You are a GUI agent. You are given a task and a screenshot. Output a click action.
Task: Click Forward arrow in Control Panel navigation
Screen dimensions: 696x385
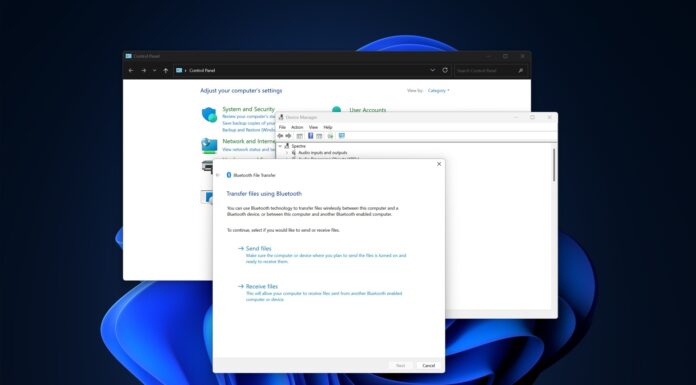[x=143, y=70]
